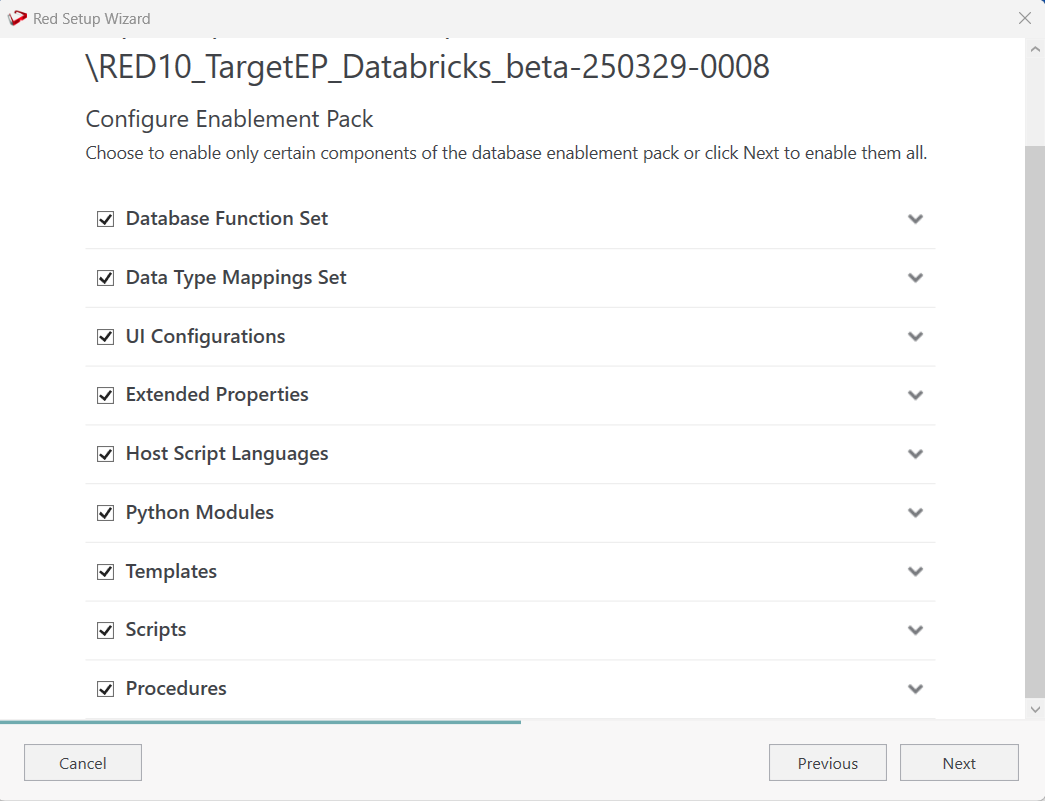The height and width of the screenshot is (801, 1045).
Task: Uncheck the Extended Properties checkbox
Action: (105, 395)
